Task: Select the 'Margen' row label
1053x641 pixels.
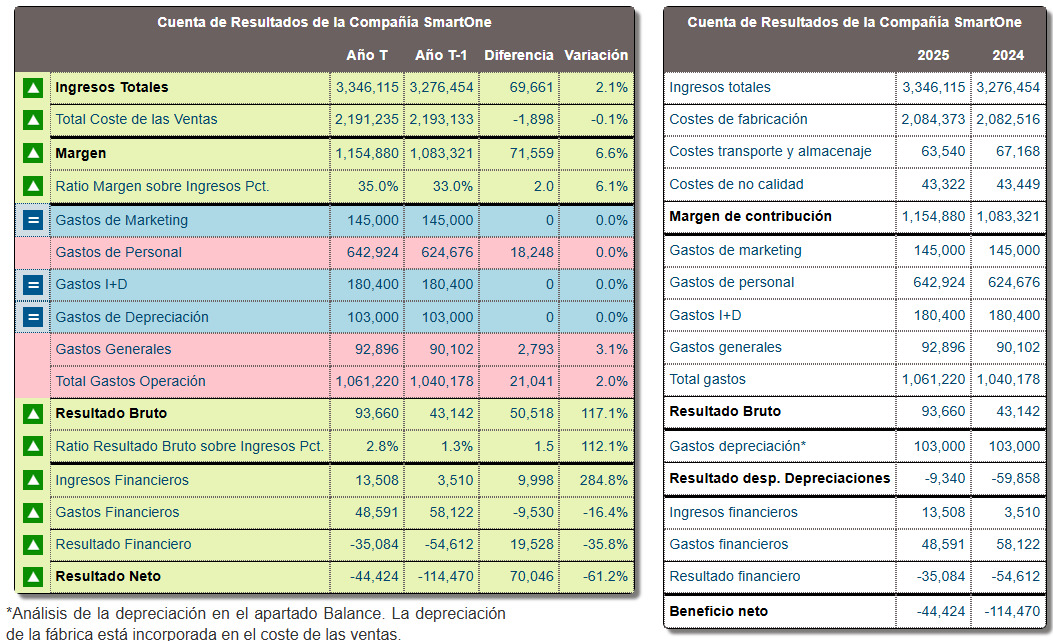Action: coord(81,153)
